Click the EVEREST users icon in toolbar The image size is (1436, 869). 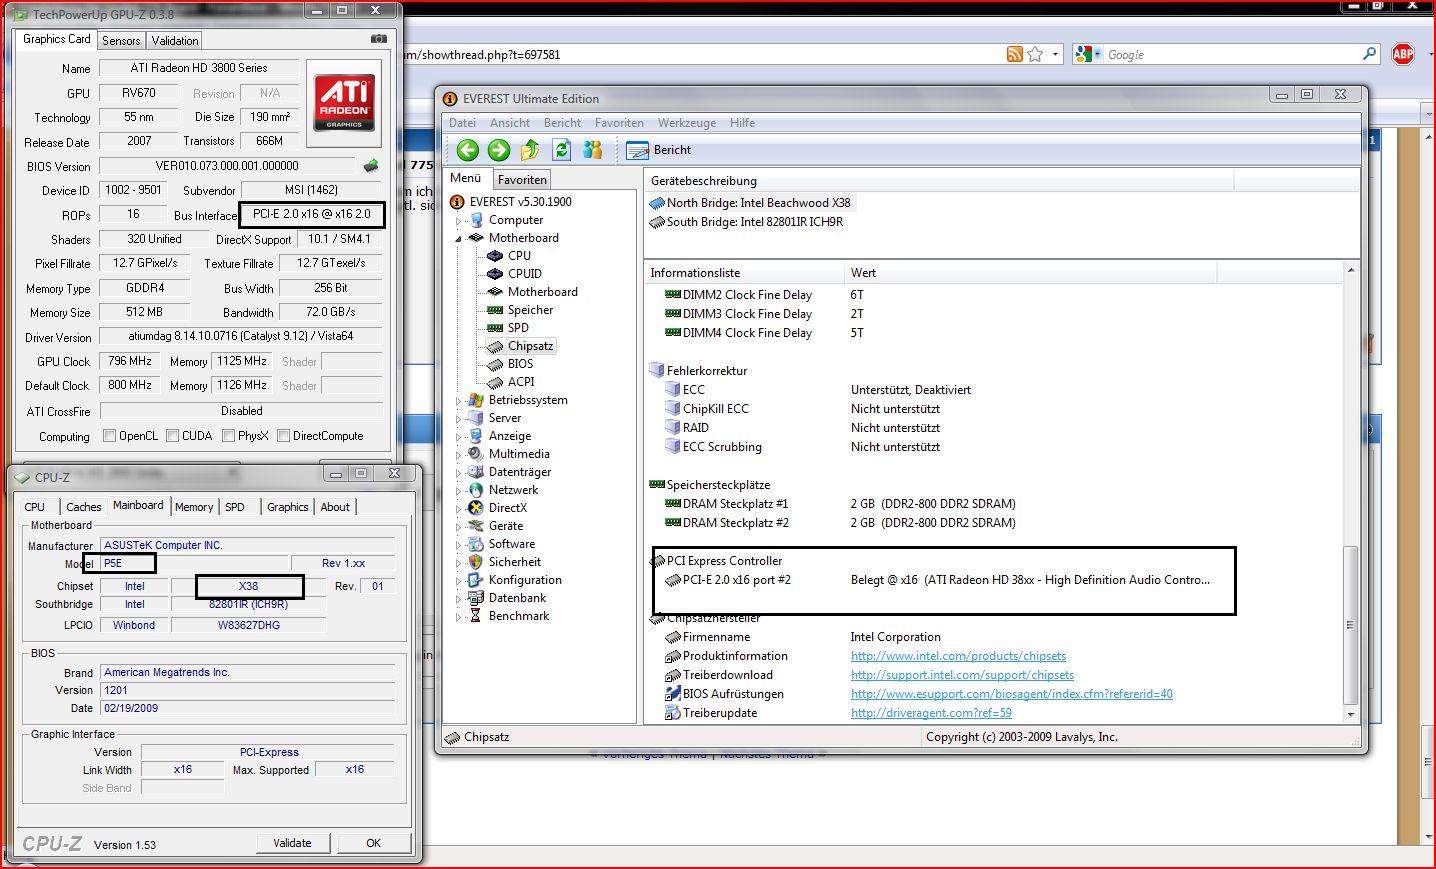tap(592, 150)
